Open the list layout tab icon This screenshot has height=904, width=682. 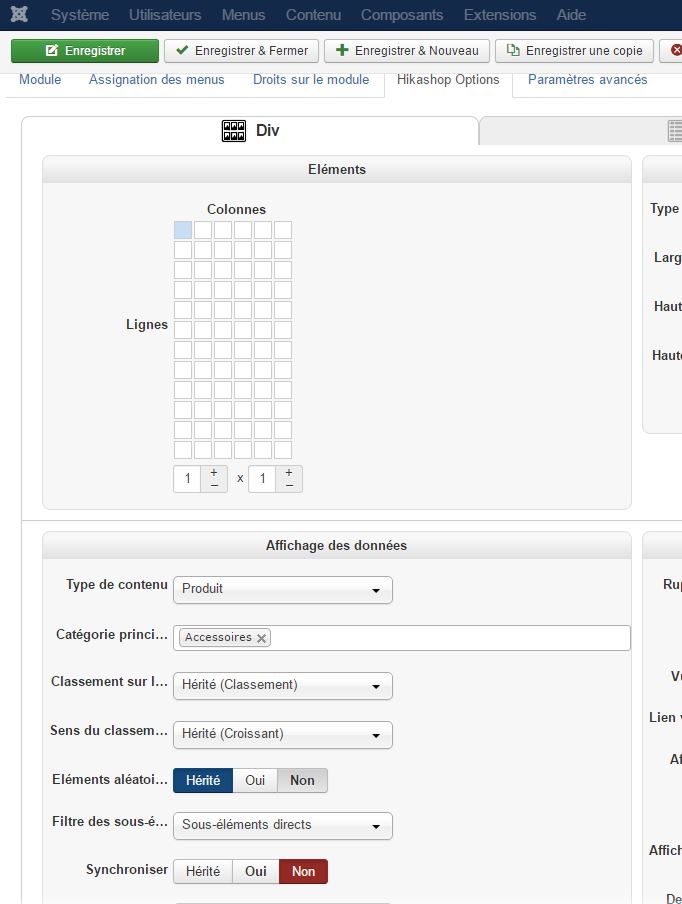[x=675, y=131]
